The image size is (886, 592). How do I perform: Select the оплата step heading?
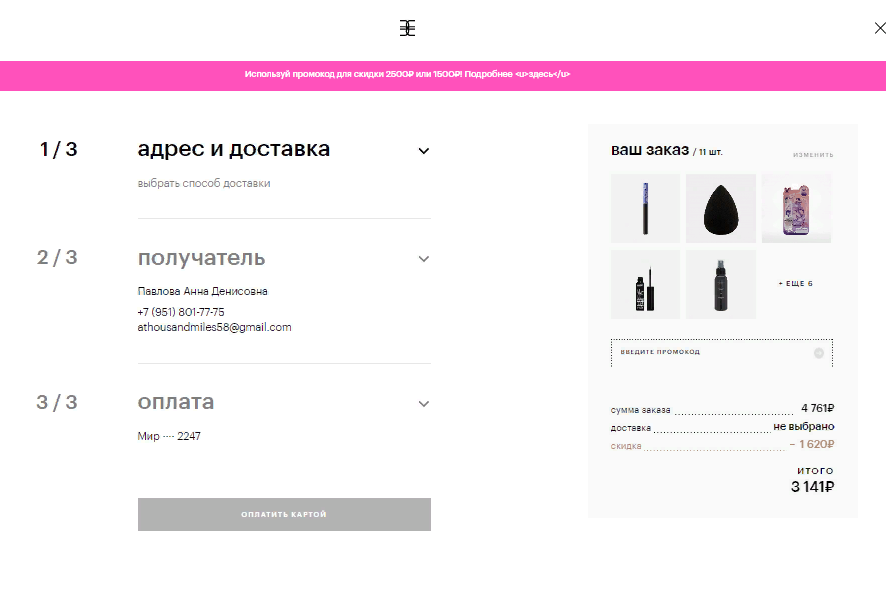(176, 402)
